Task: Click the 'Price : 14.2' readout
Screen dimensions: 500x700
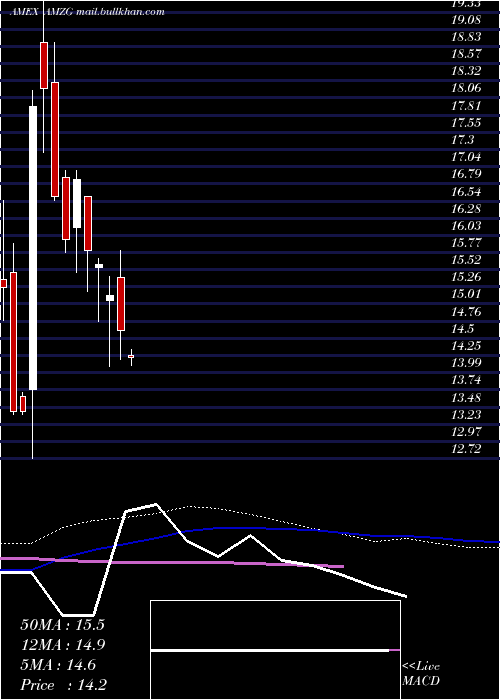Action: tap(63, 685)
